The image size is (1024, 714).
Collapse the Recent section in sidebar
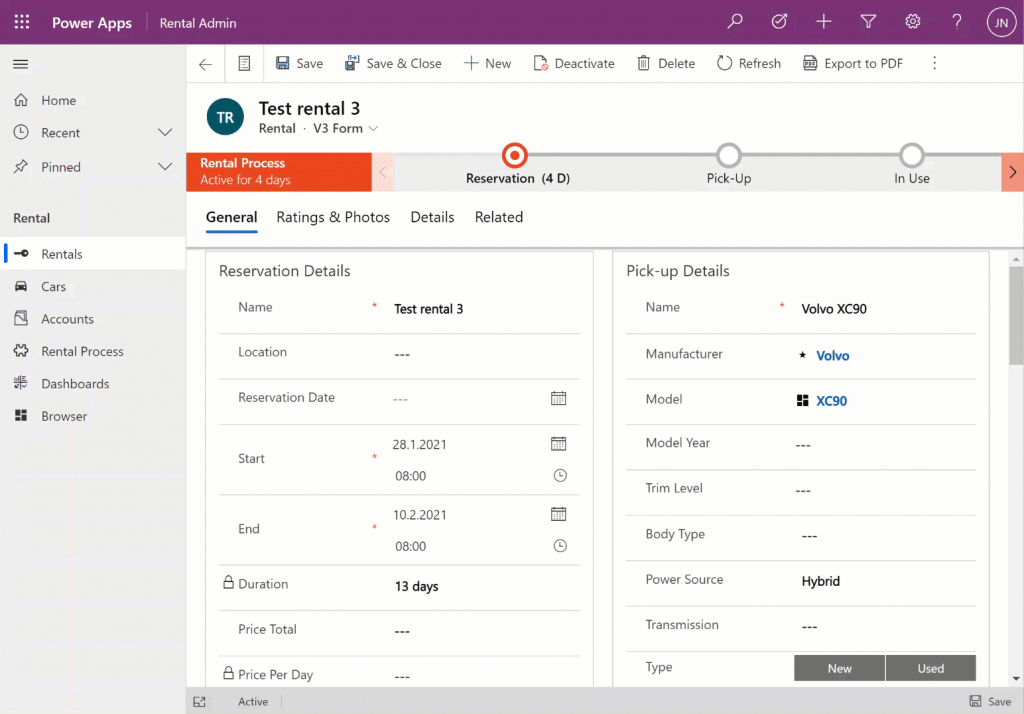pyautogui.click(x=164, y=132)
